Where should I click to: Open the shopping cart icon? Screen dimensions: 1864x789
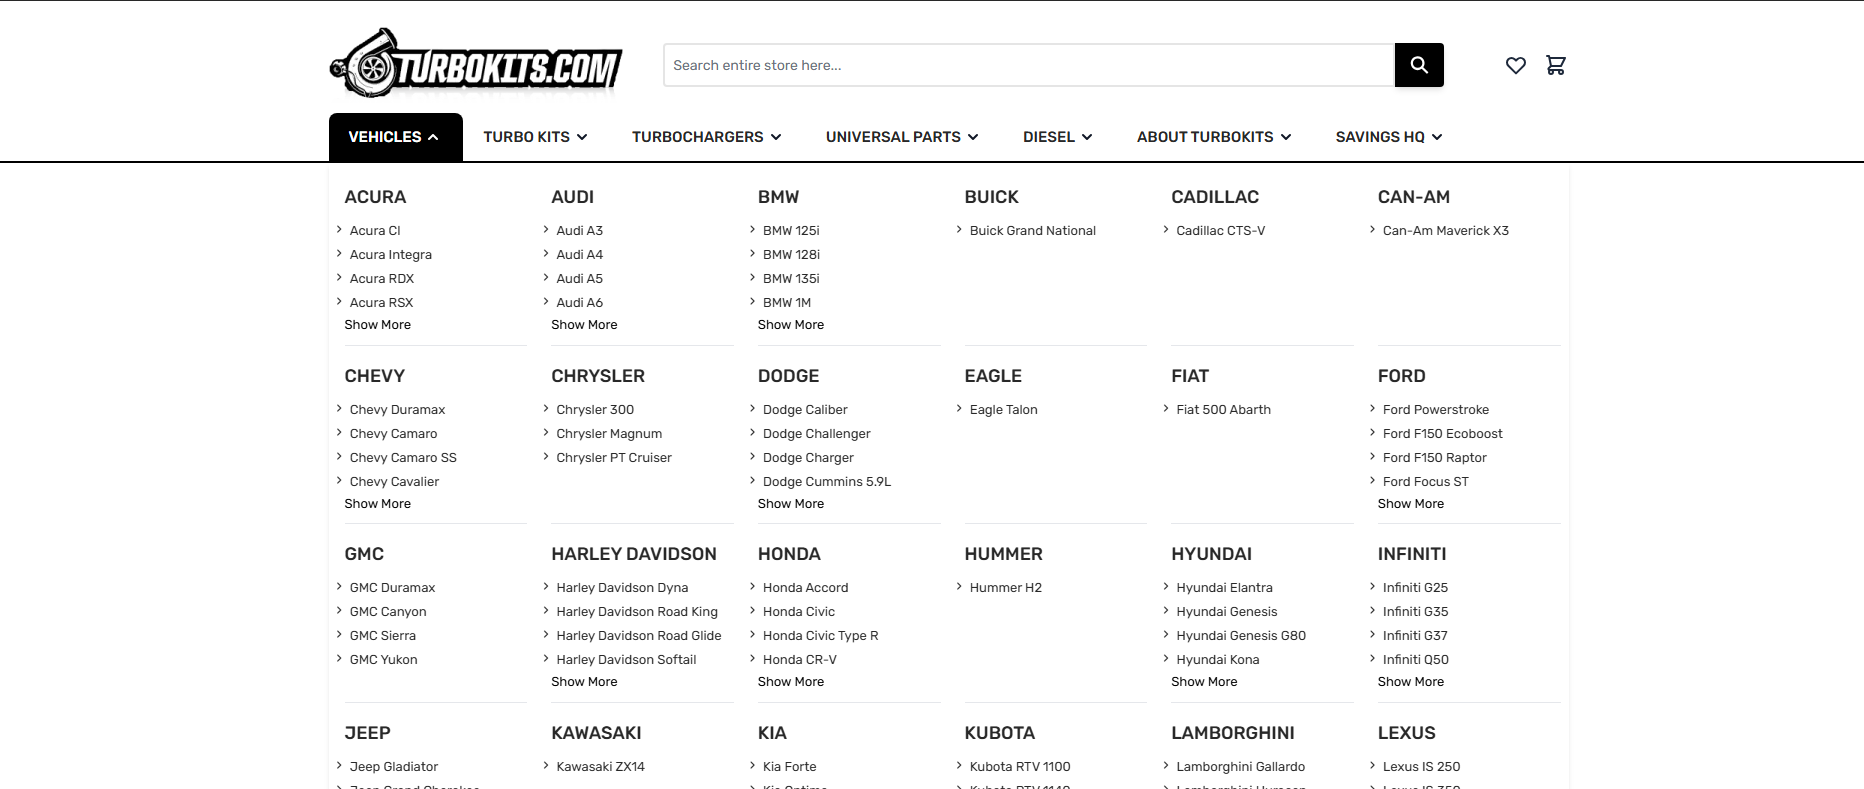(1555, 65)
